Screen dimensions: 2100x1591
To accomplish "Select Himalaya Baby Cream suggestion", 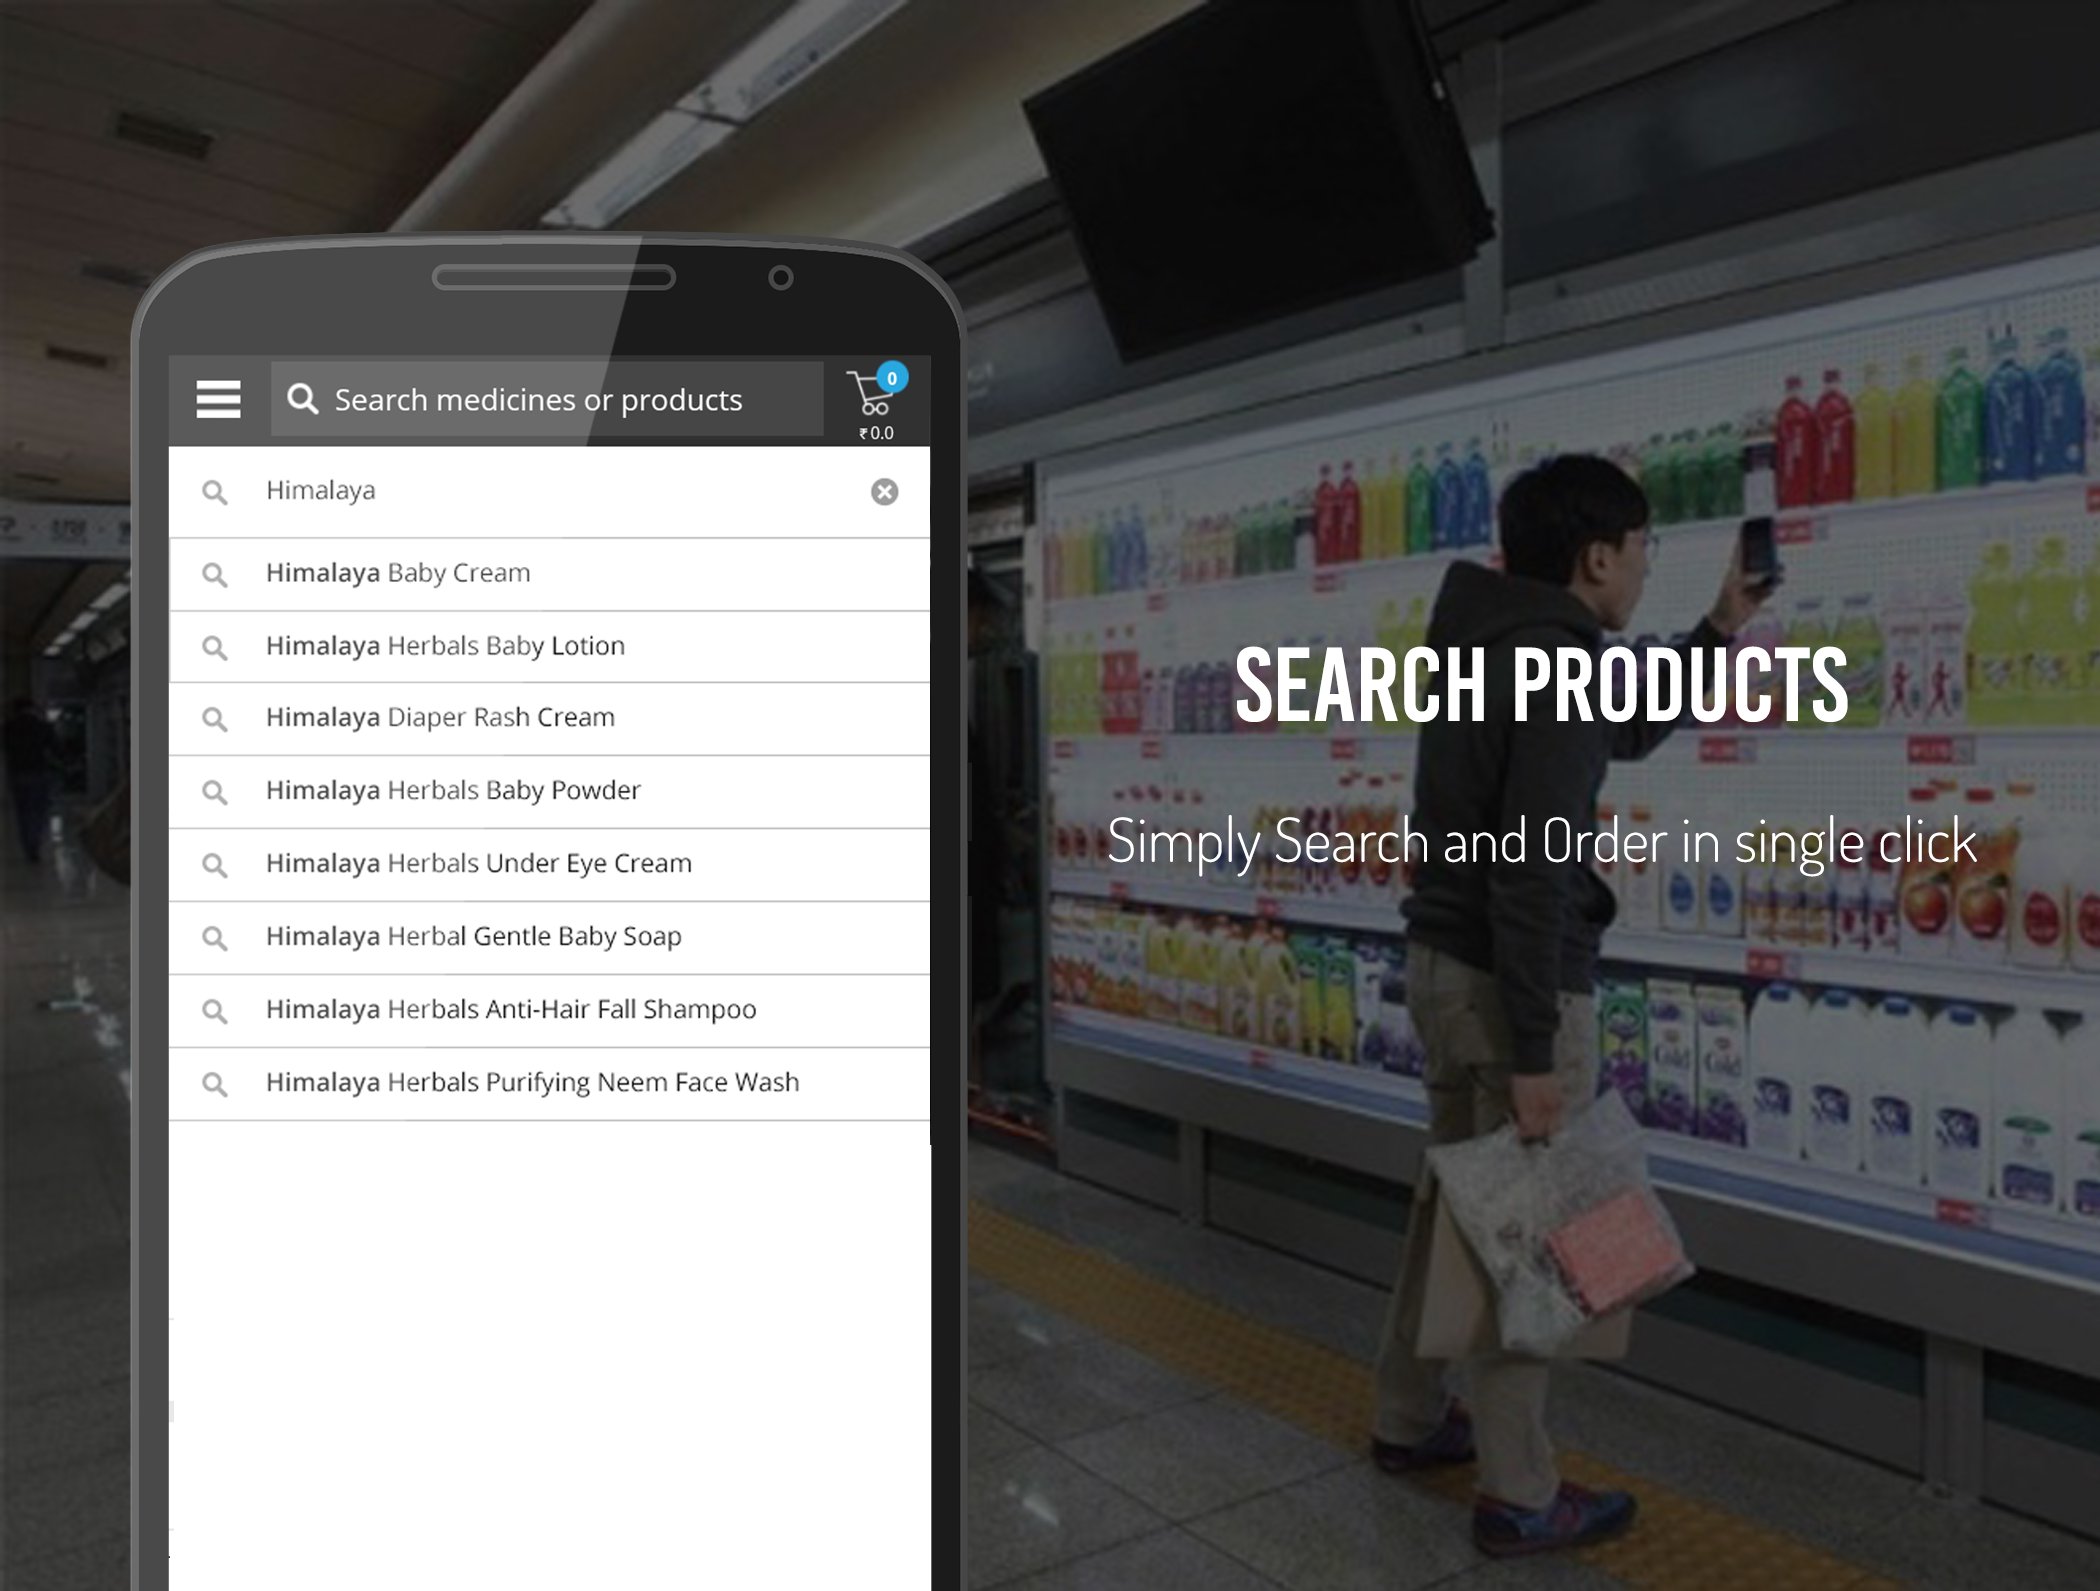I will 398,573.
